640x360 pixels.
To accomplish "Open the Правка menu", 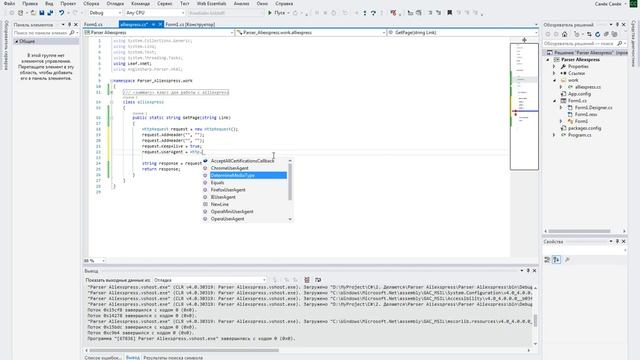I will coord(30,4).
